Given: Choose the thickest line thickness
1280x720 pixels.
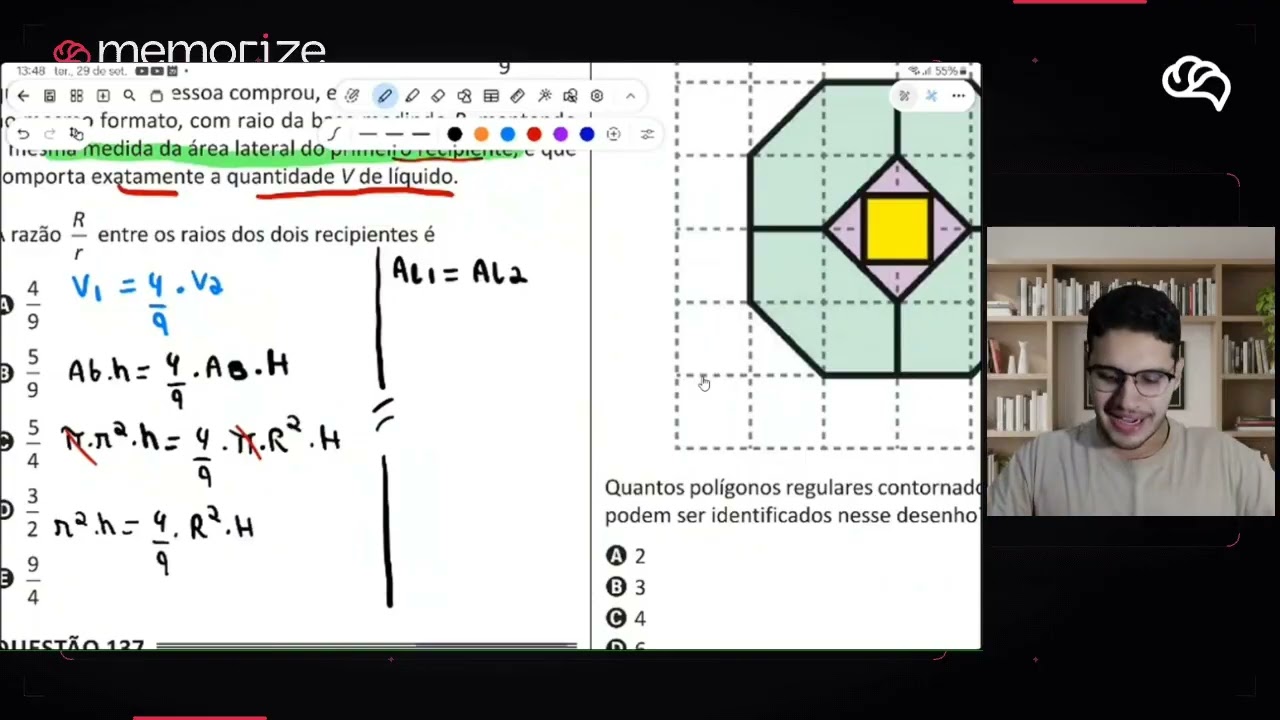Looking at the screenshot, I should coord(421,134).
